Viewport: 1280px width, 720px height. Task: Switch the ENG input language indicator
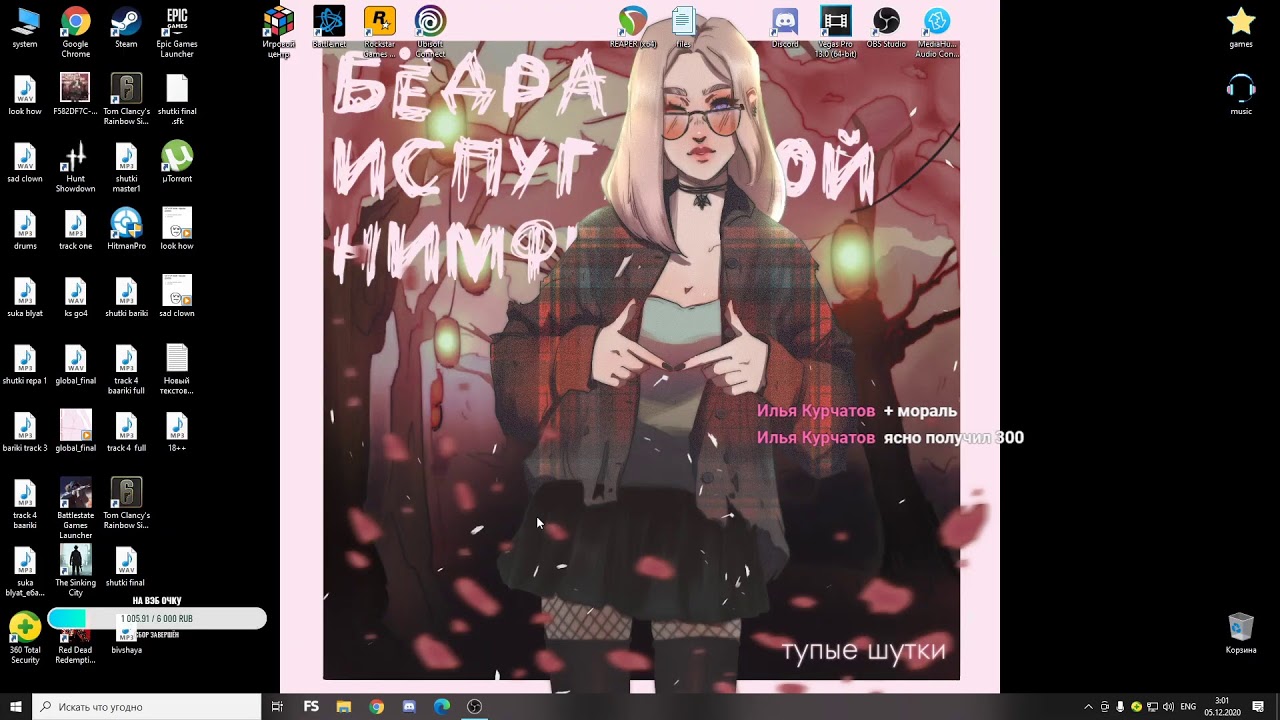point(1188,707)
